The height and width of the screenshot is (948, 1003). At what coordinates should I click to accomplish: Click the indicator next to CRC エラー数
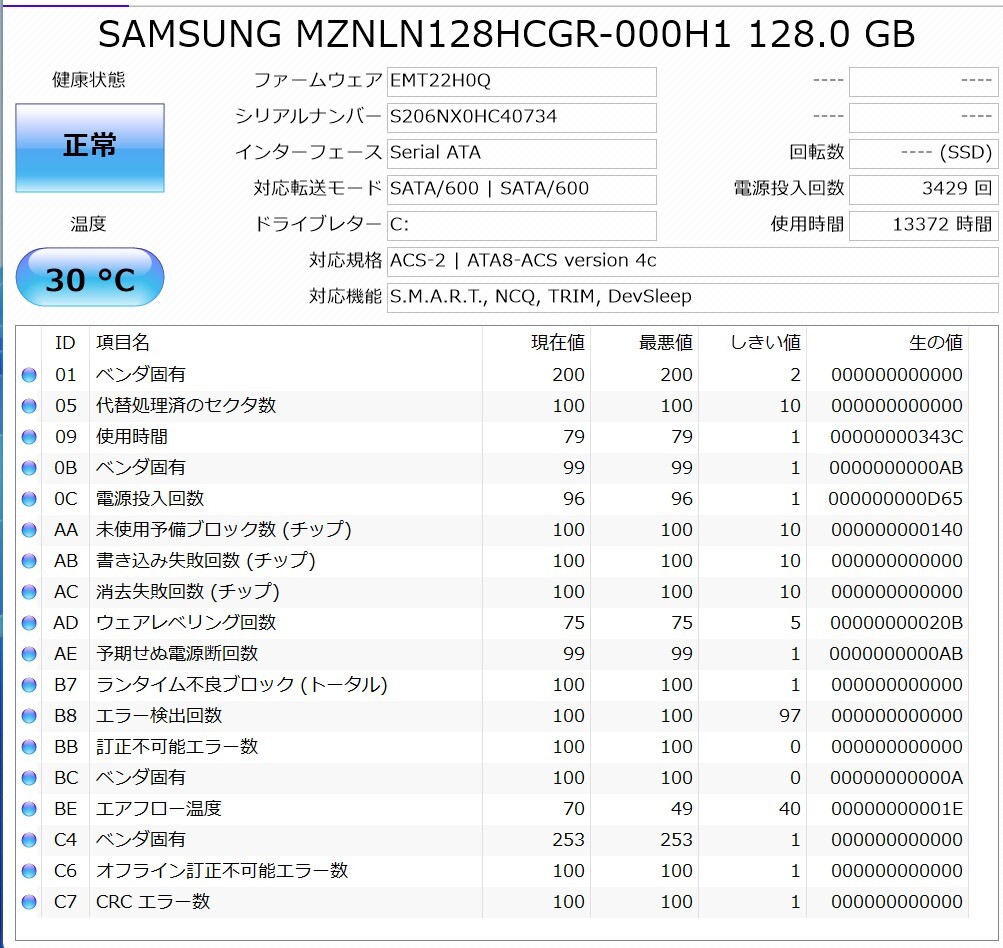(x=29, y=901)
